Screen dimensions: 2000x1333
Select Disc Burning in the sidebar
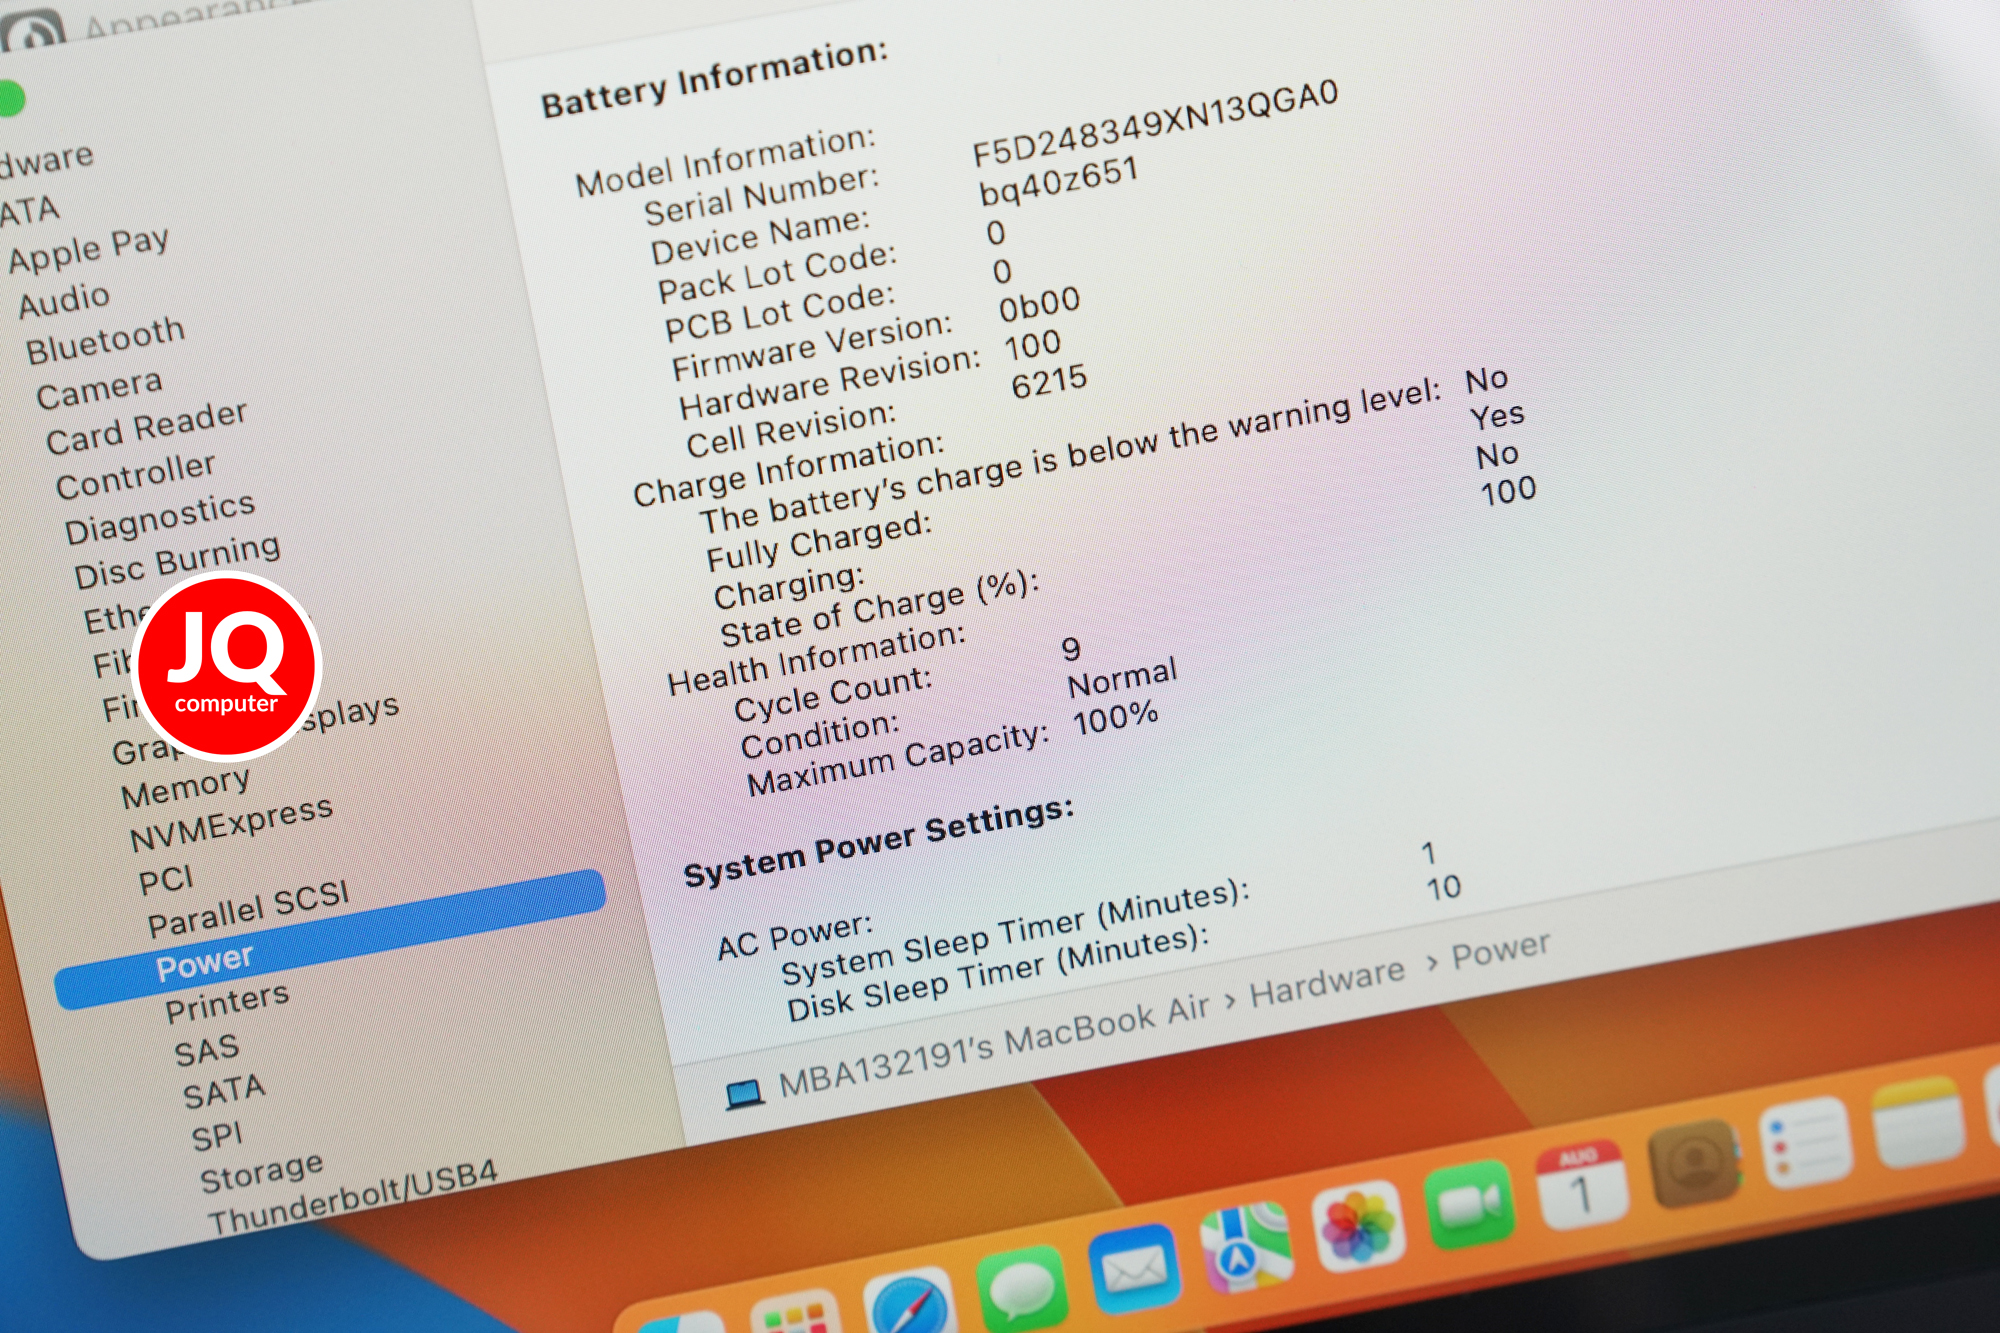pos(177,561)
